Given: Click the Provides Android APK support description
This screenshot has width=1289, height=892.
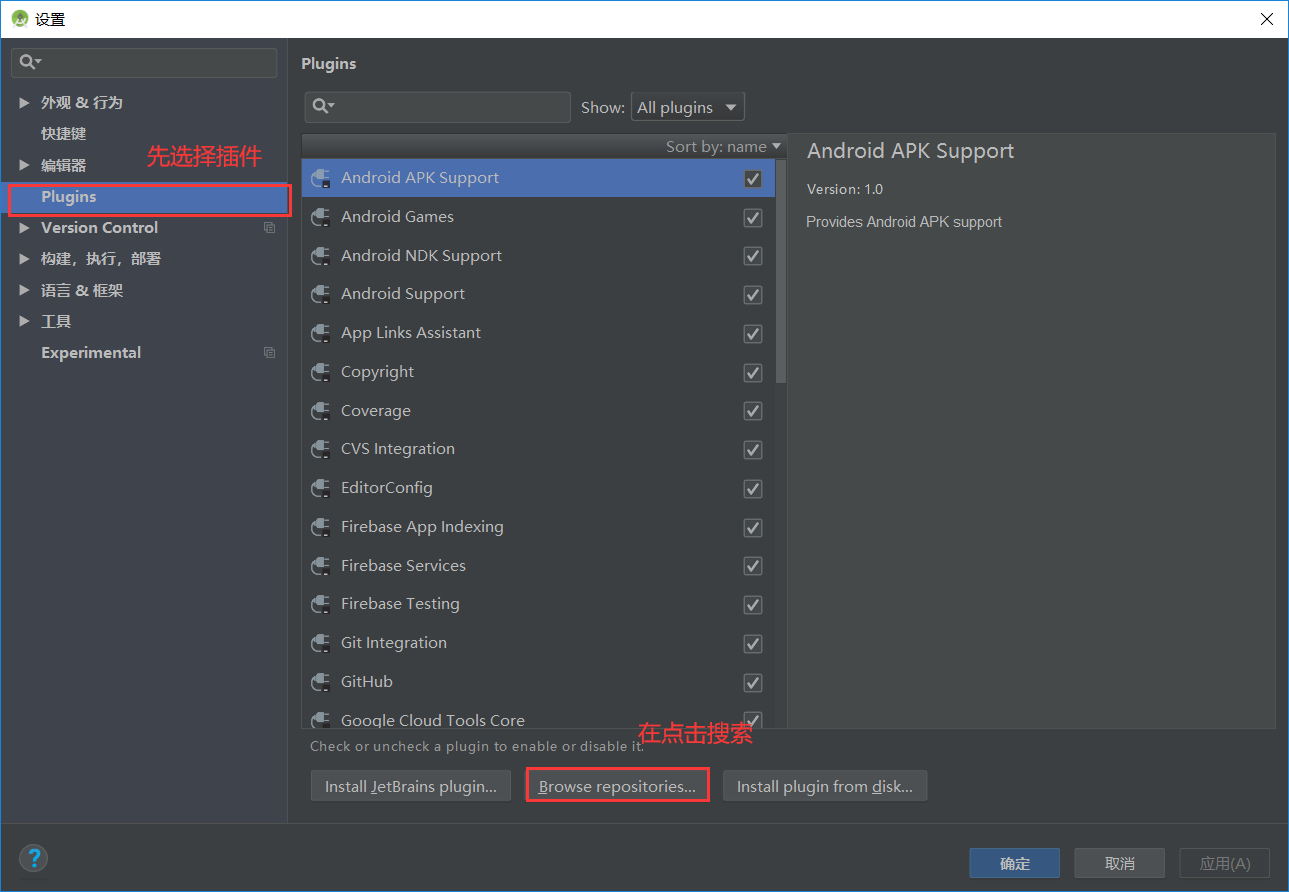Looking at the screenshot, I should pyautogui.click(x=904, y=222).
